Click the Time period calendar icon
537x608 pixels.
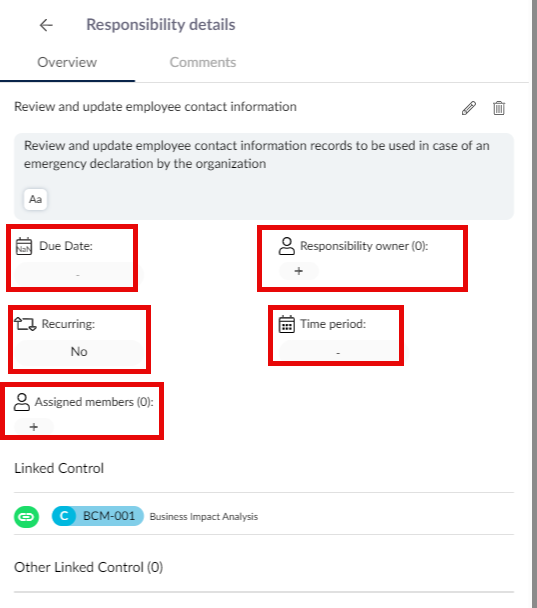pos(287,324)
